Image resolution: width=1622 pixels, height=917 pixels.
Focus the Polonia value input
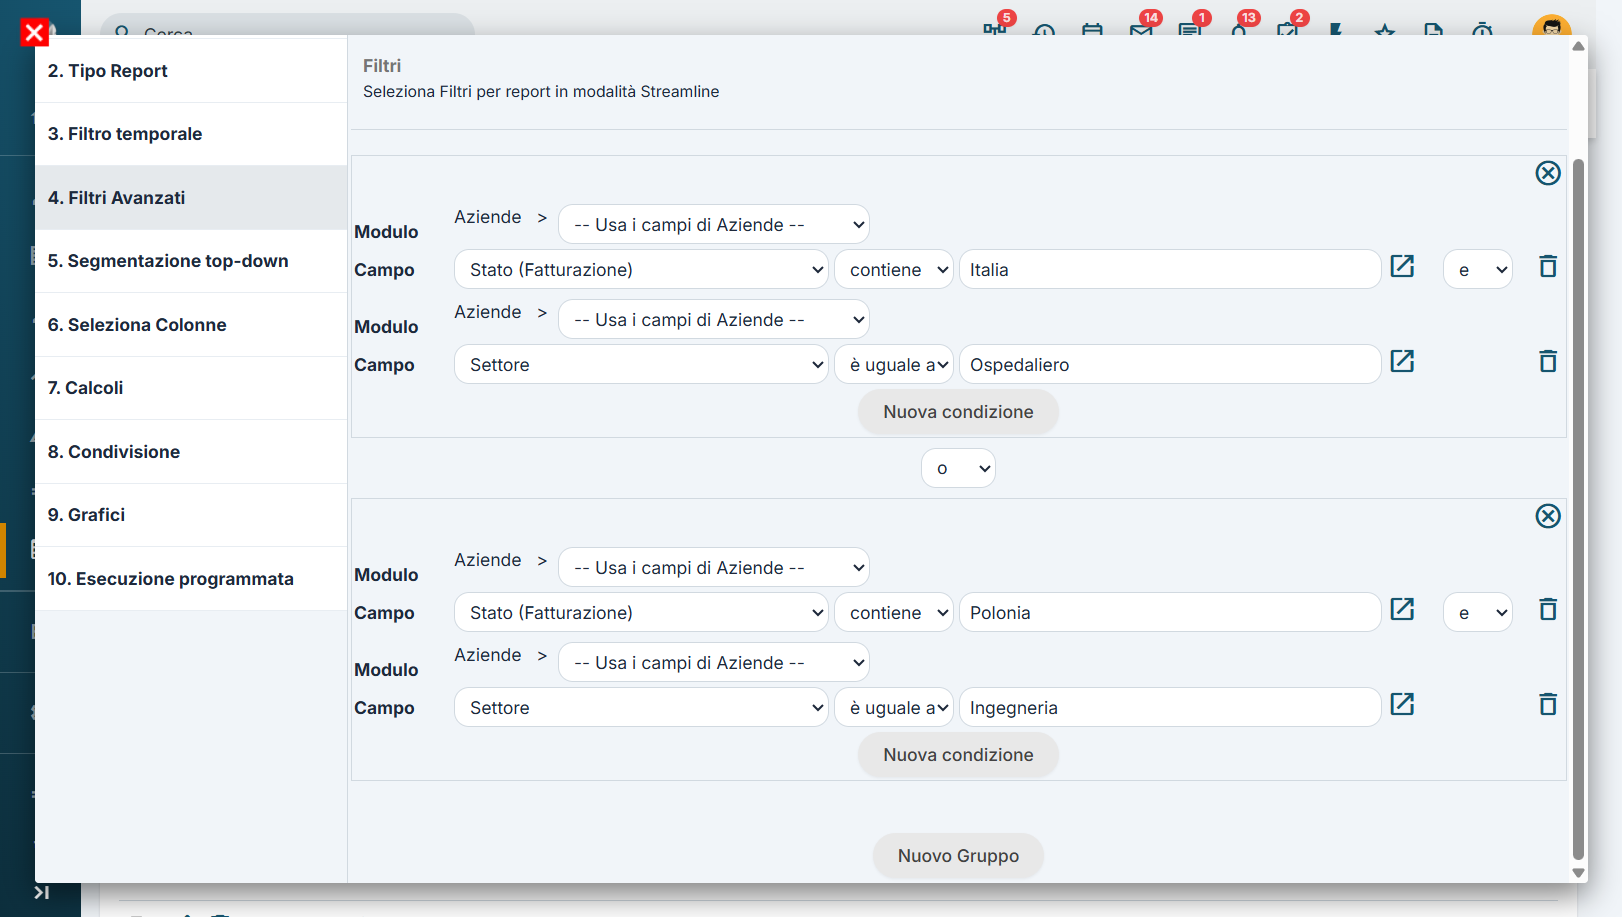1170,613
